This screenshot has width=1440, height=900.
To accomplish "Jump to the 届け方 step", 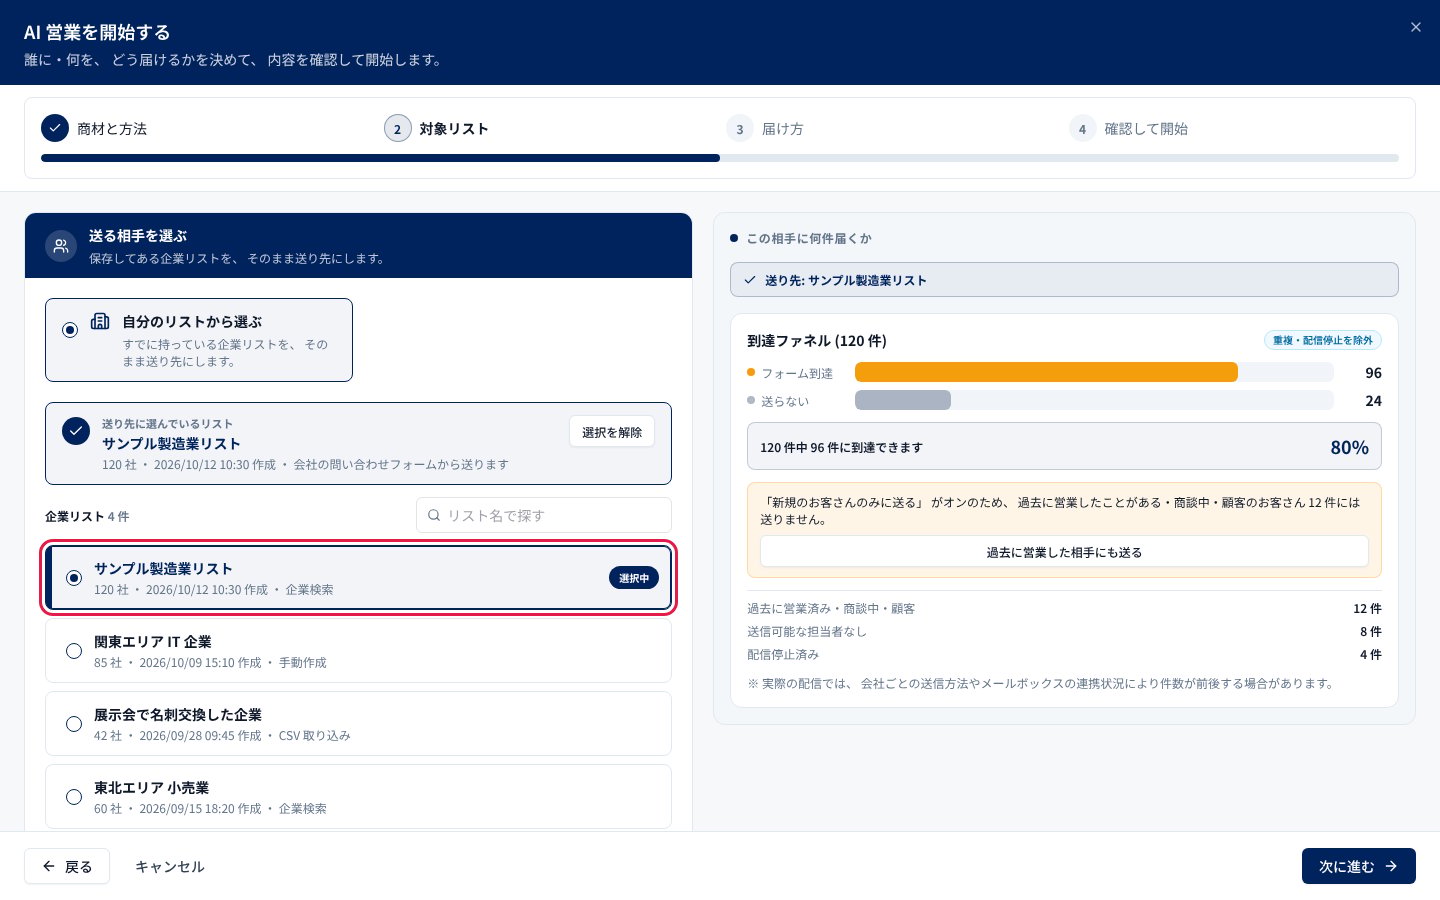I will (783, 129).
